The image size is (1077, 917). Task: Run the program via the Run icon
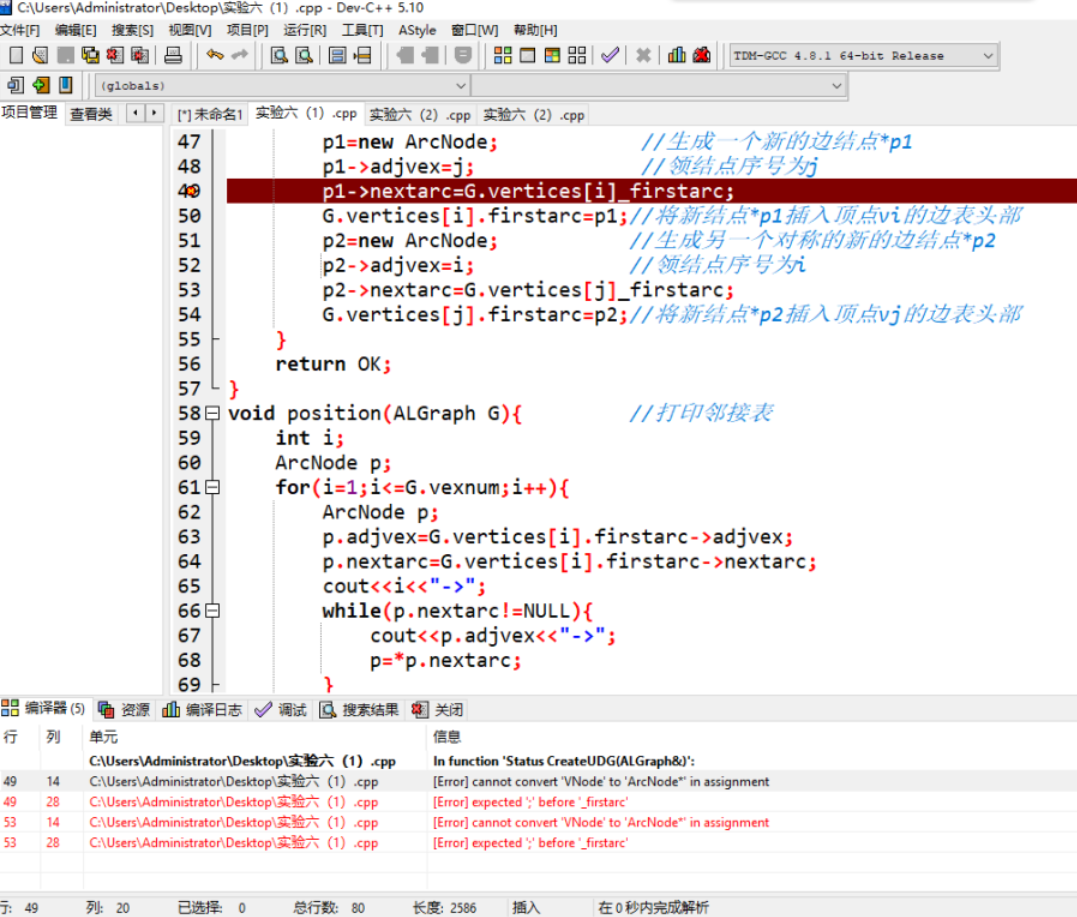(527, 55)
